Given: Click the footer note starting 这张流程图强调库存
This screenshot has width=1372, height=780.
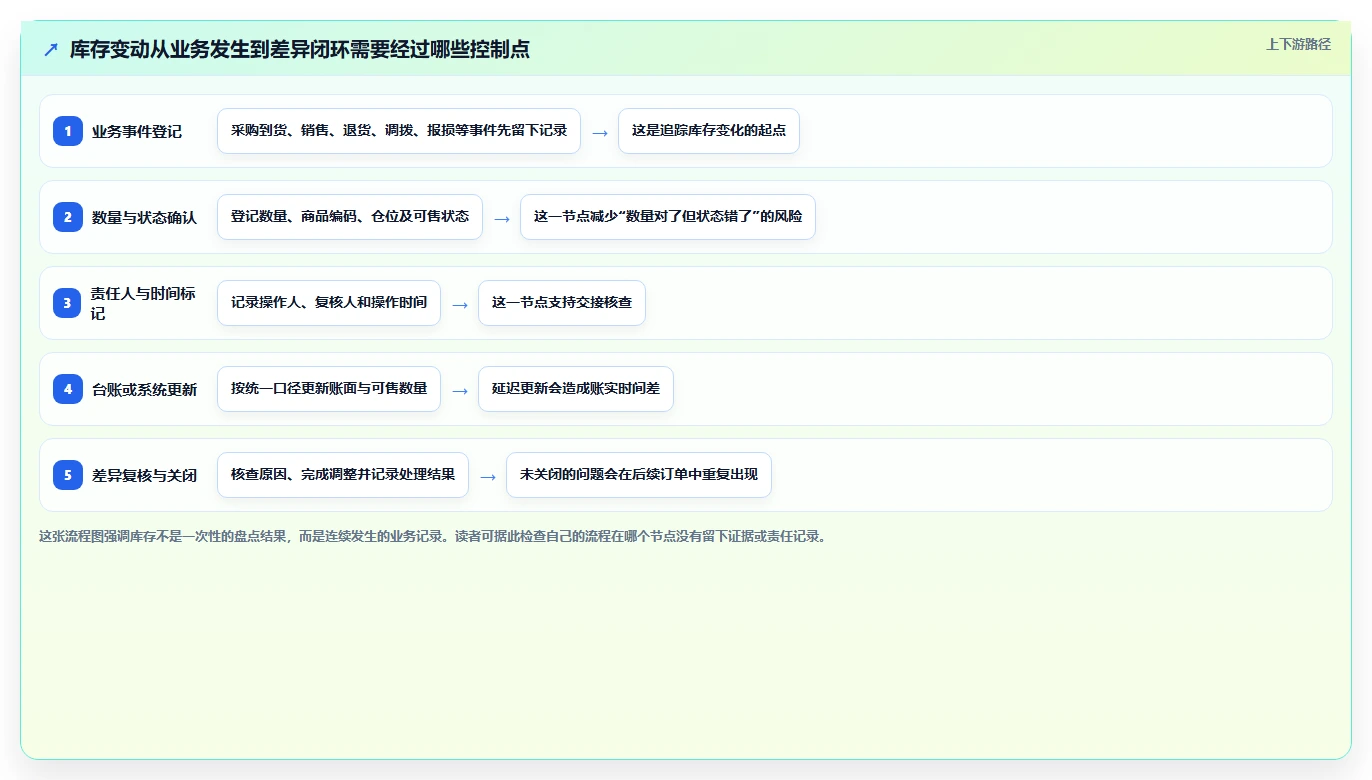Looking at the screenshot, I should [433, 536].
